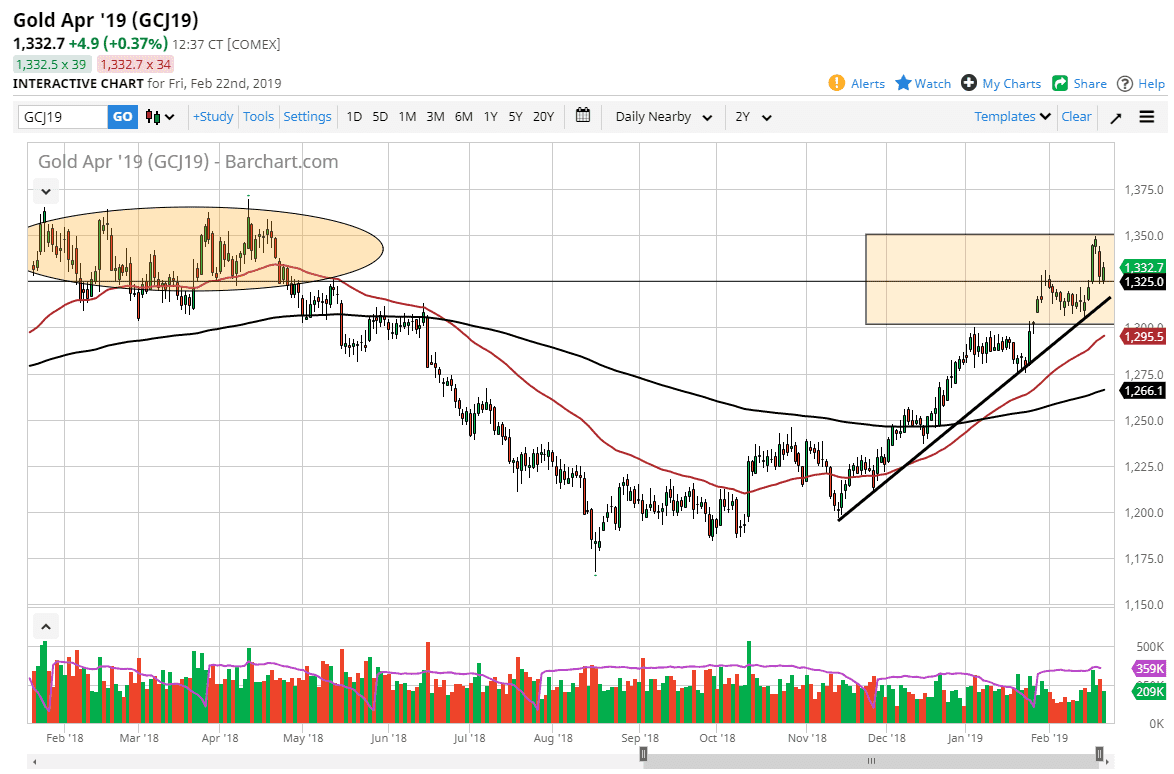1174x774 pixels.
Task: Click the +Study link
Action: (x=213, y=117)
